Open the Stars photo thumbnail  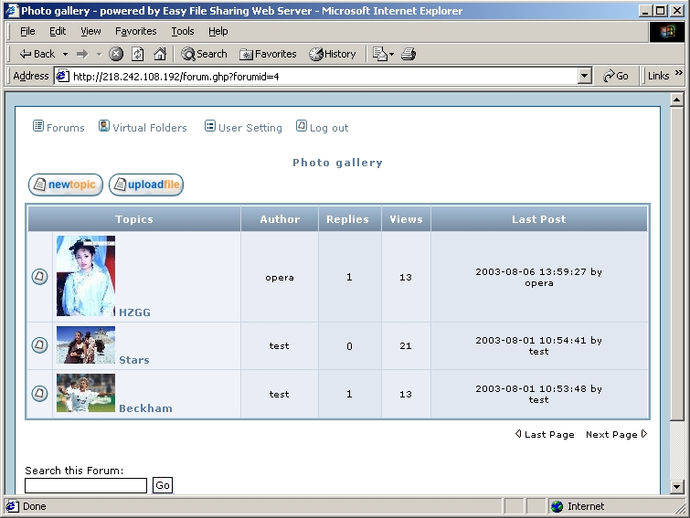[x=86, y=345]
